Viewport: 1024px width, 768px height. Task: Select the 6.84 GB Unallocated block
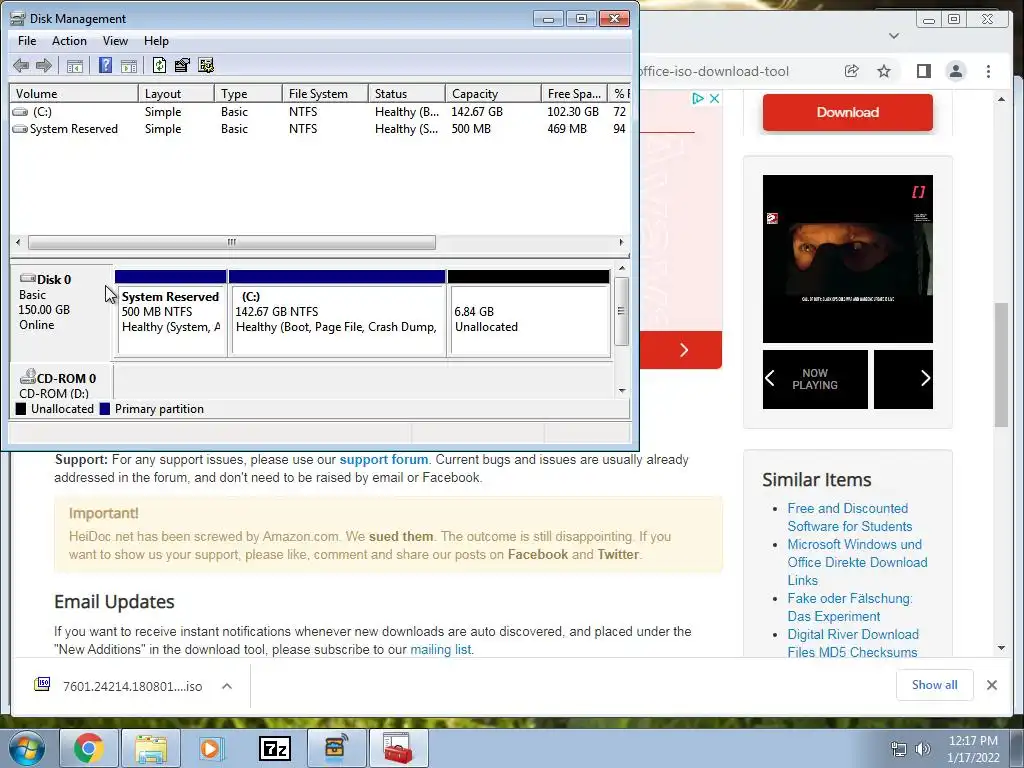(x=529, y=313)
